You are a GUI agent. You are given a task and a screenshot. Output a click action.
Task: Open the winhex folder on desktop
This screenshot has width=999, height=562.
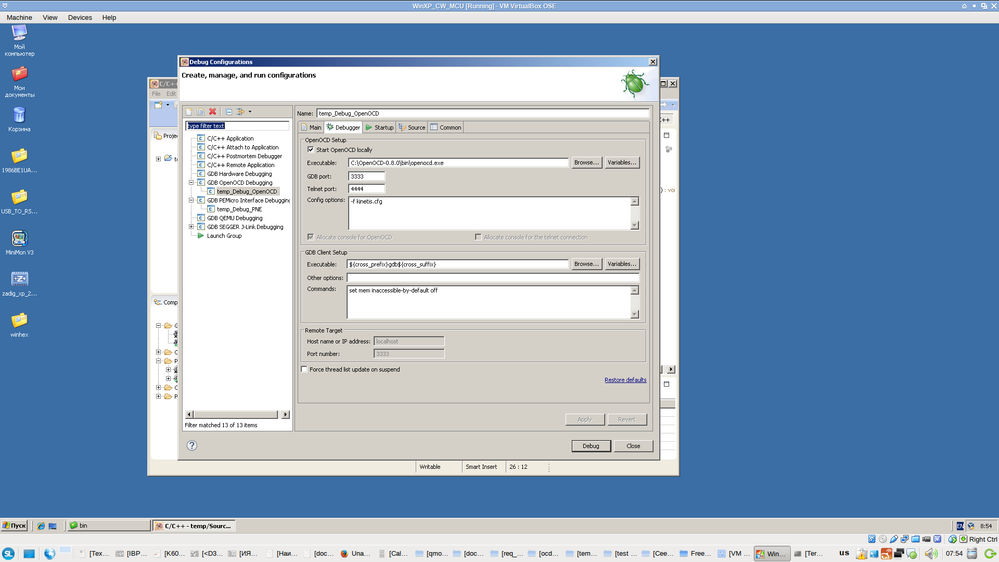pos(19,325)
